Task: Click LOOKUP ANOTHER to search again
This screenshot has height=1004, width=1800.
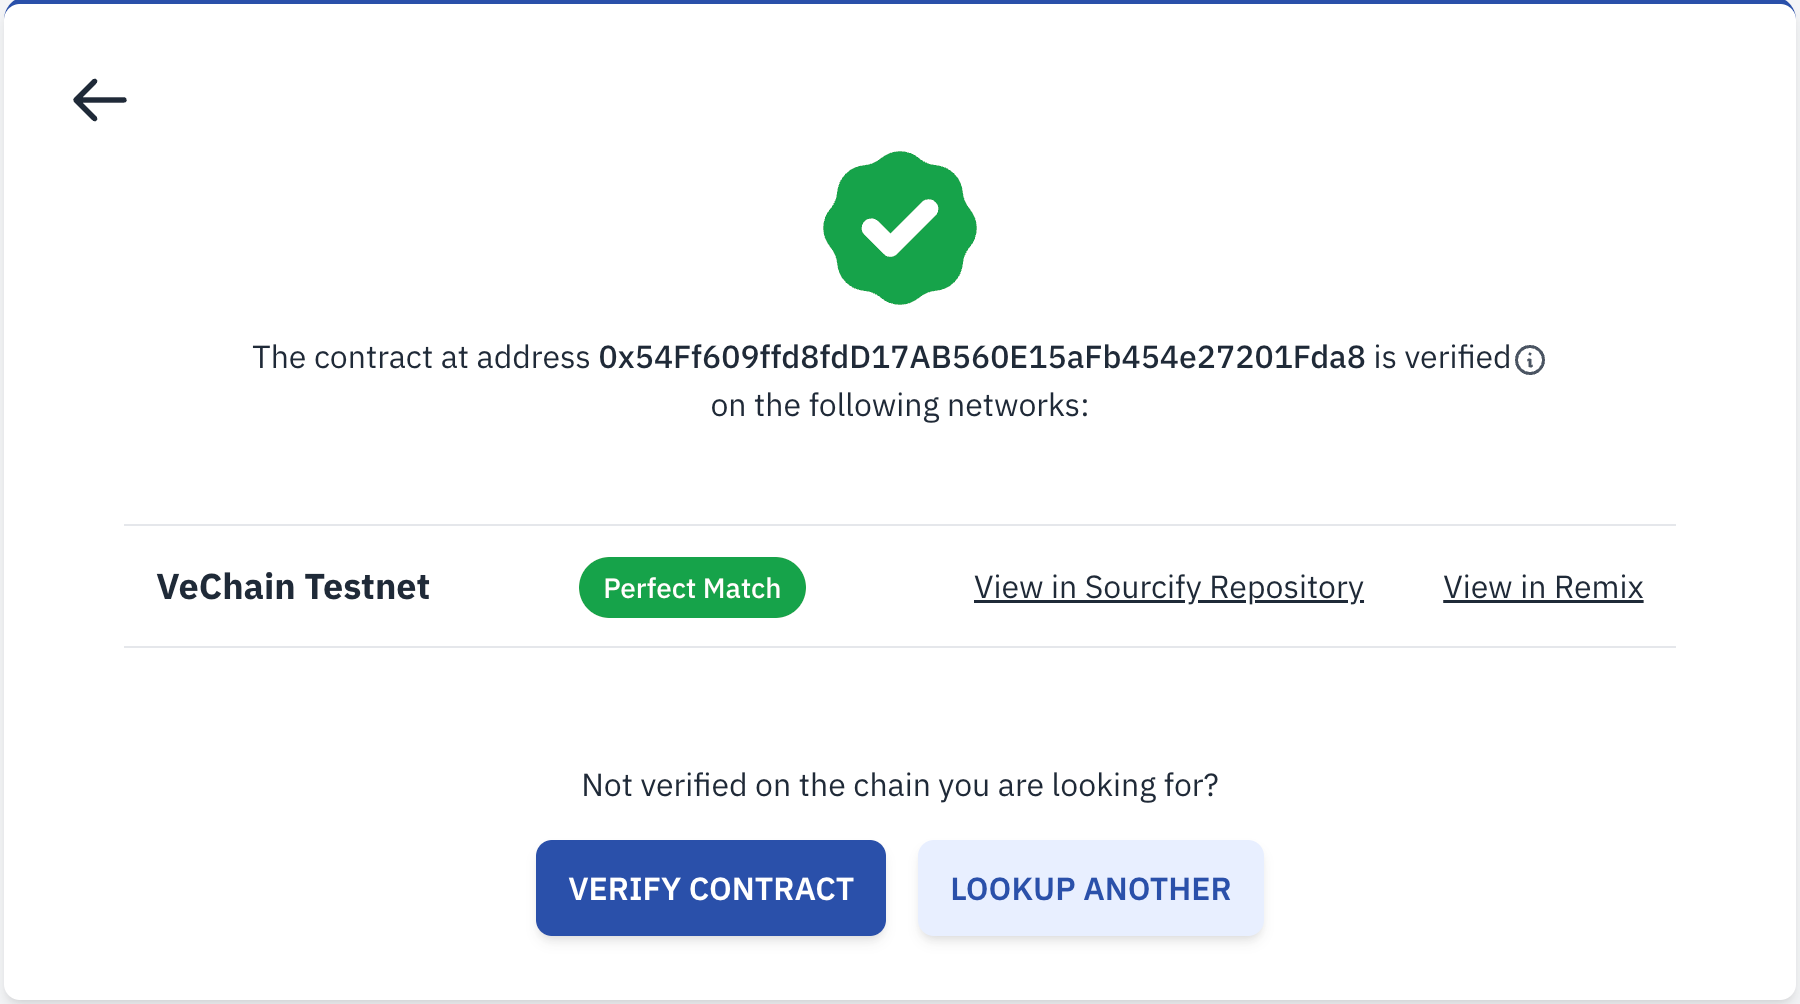Action: pyautogui.click(x=1090, y=888)
